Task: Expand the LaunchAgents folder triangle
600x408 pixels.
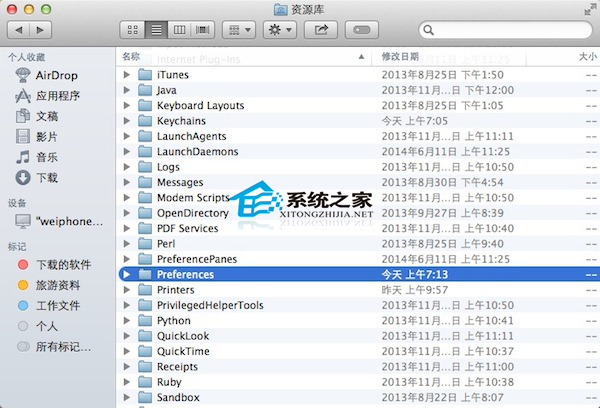Action: tap(127, 136)
